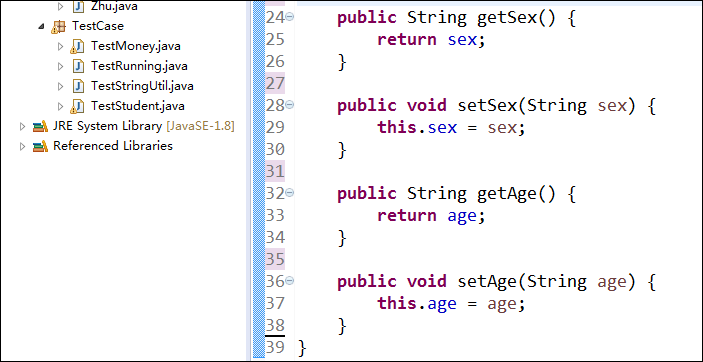Click the TestStringUtil.java file icon
This screenshot has height=362, width=703.
(x=78, y=86)
